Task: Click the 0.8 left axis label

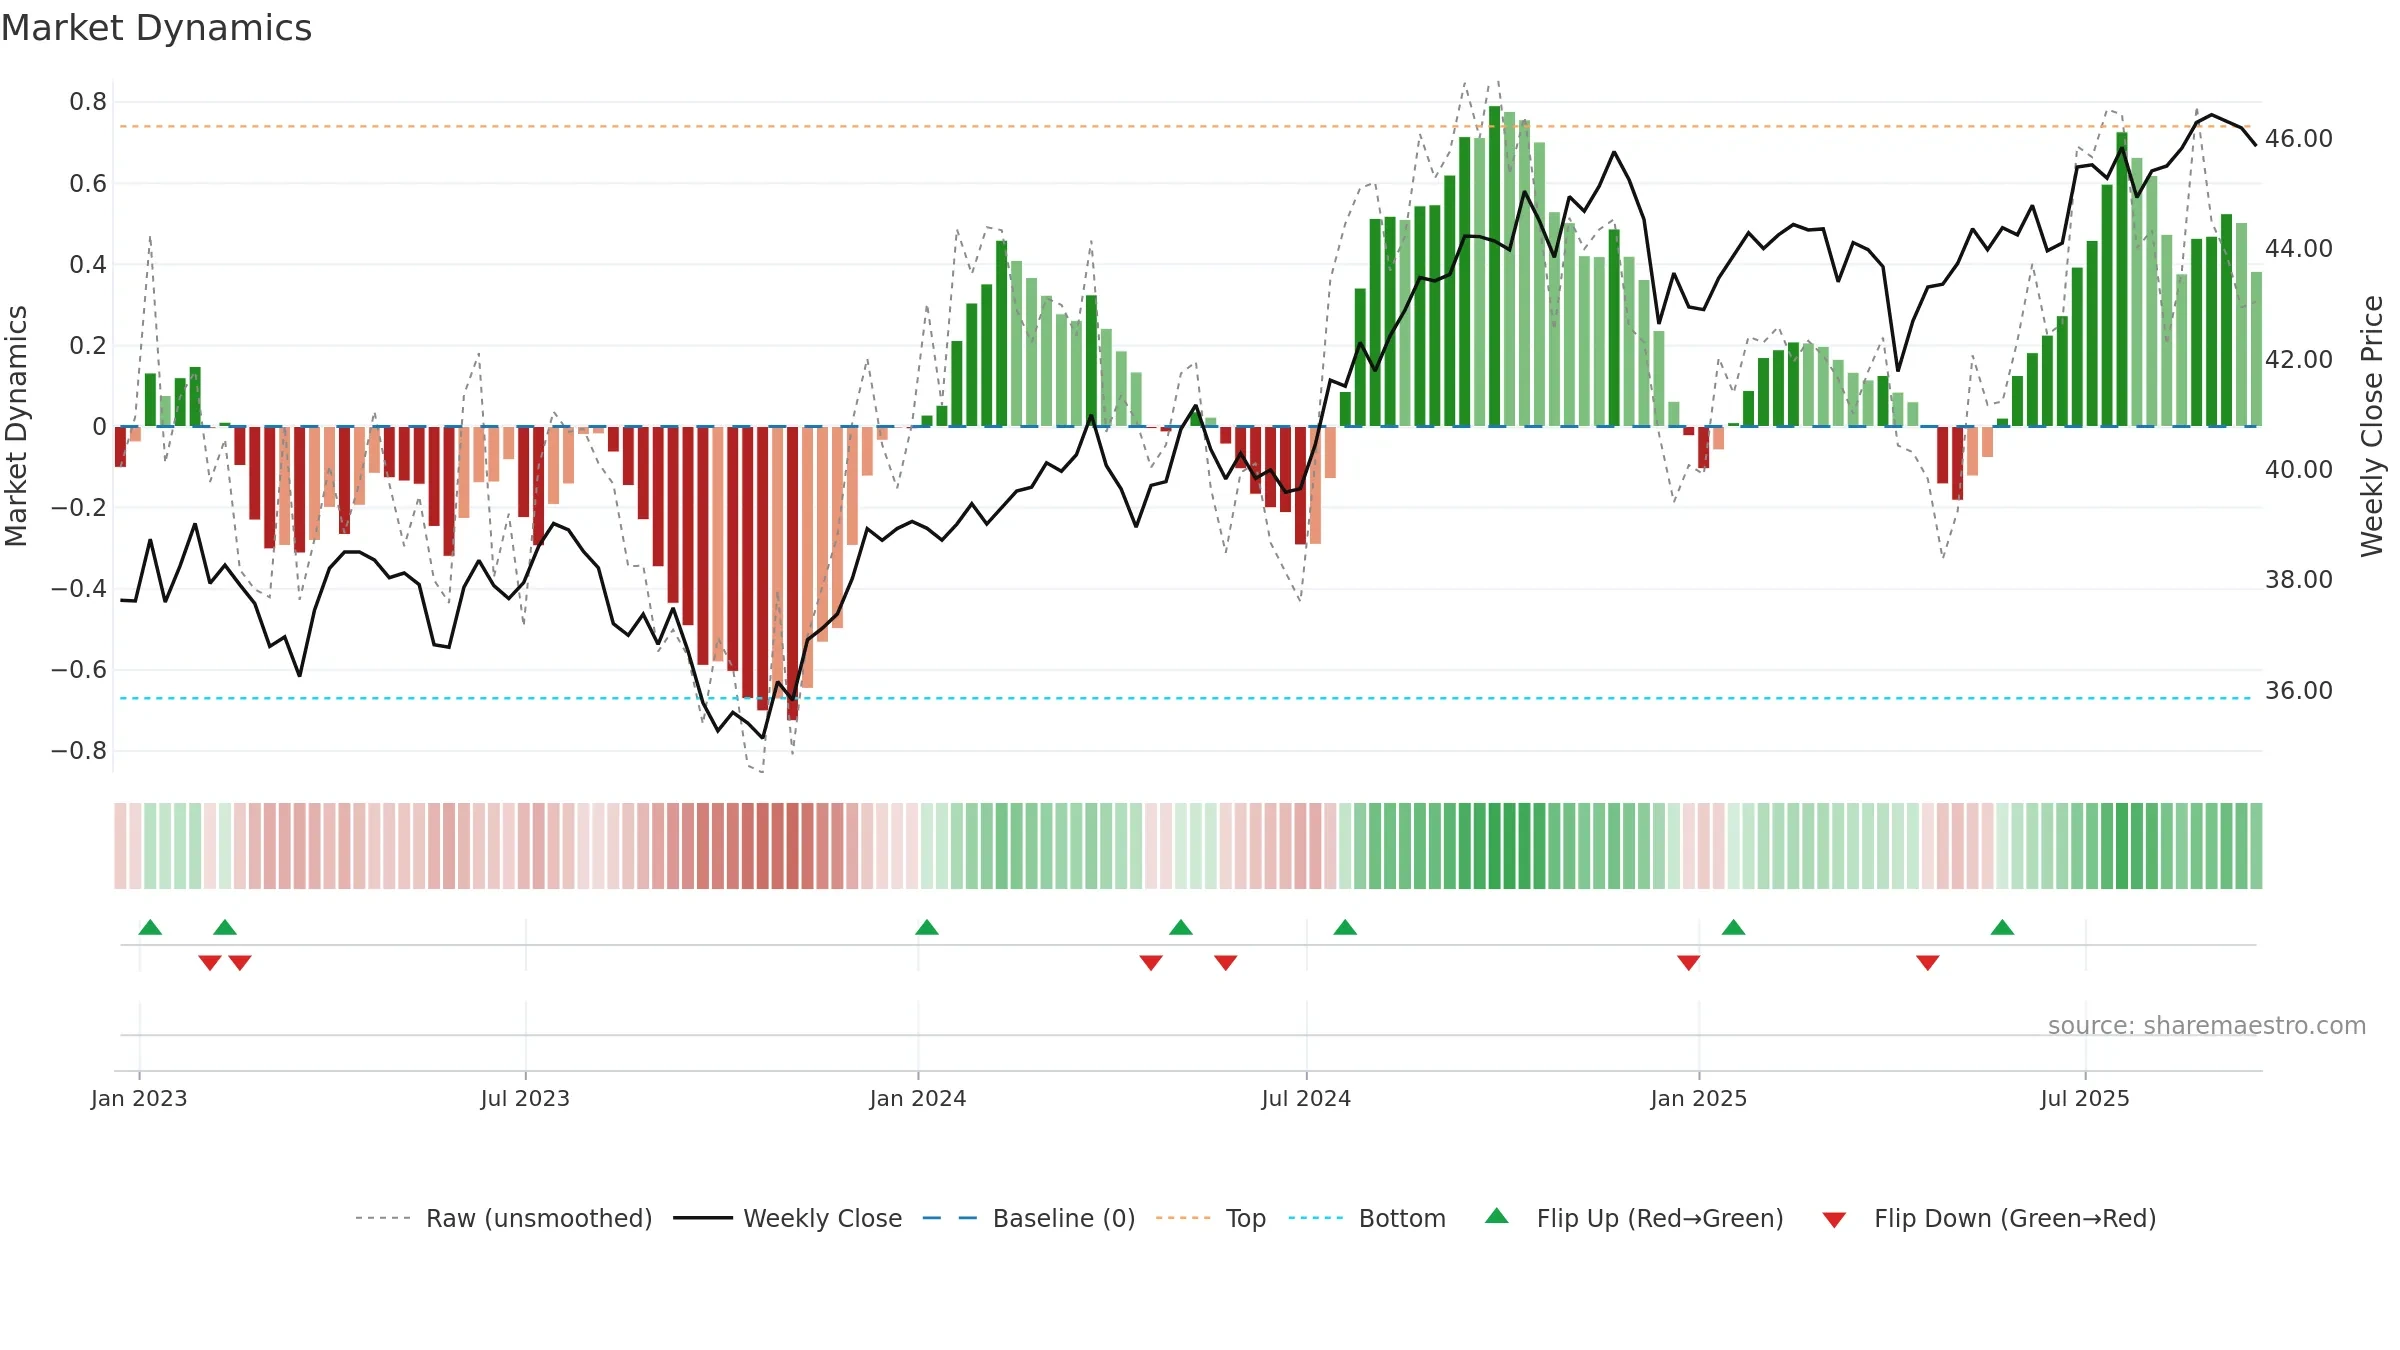Action: coord(88,102)
